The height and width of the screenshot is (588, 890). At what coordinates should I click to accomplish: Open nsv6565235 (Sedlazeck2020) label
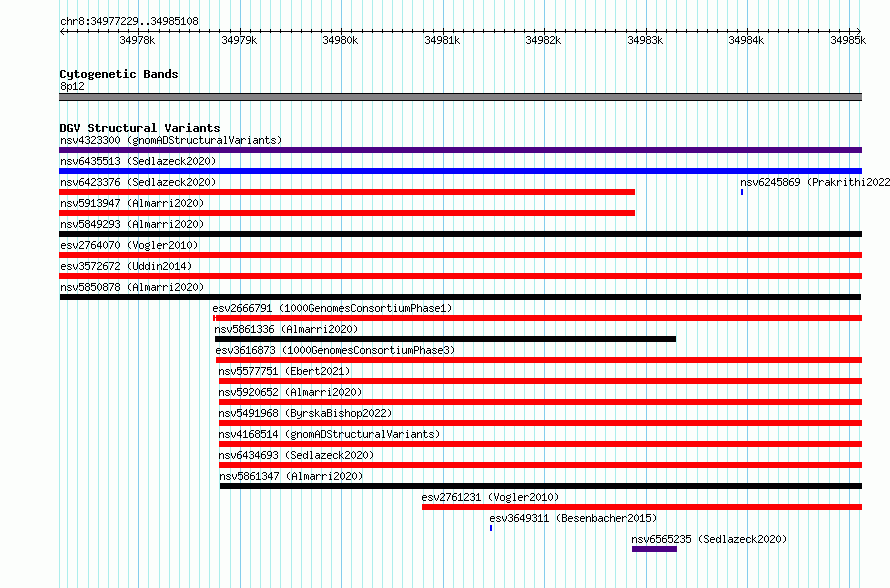710,539
